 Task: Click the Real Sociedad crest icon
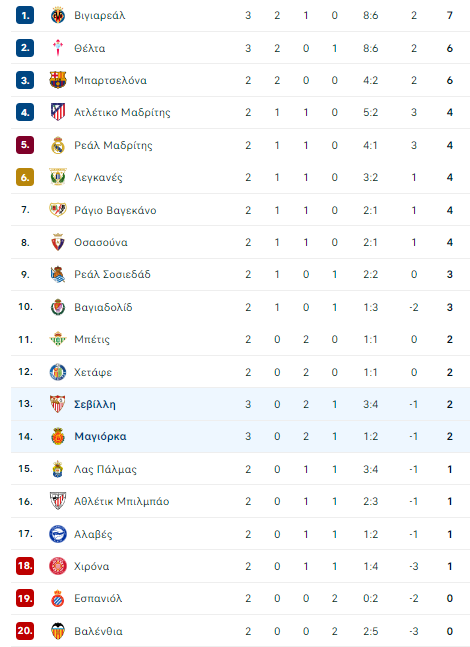click(x=58, y=274)
